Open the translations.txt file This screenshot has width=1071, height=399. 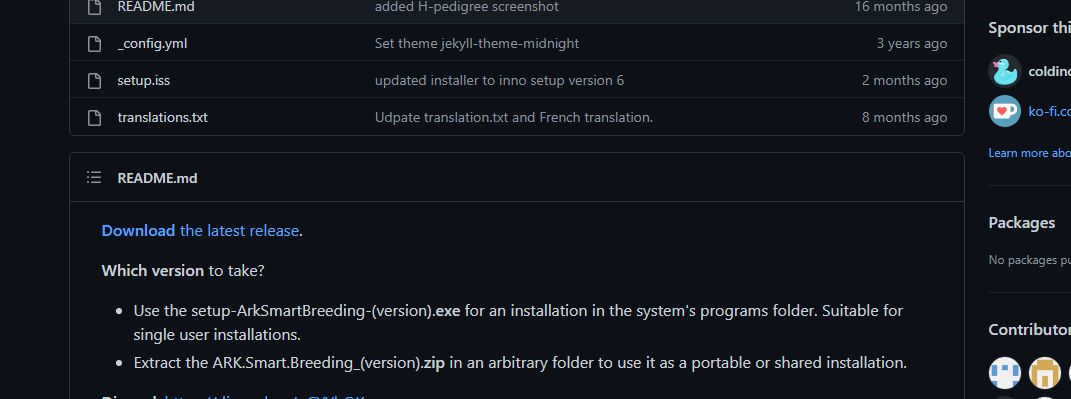point(163,118)
